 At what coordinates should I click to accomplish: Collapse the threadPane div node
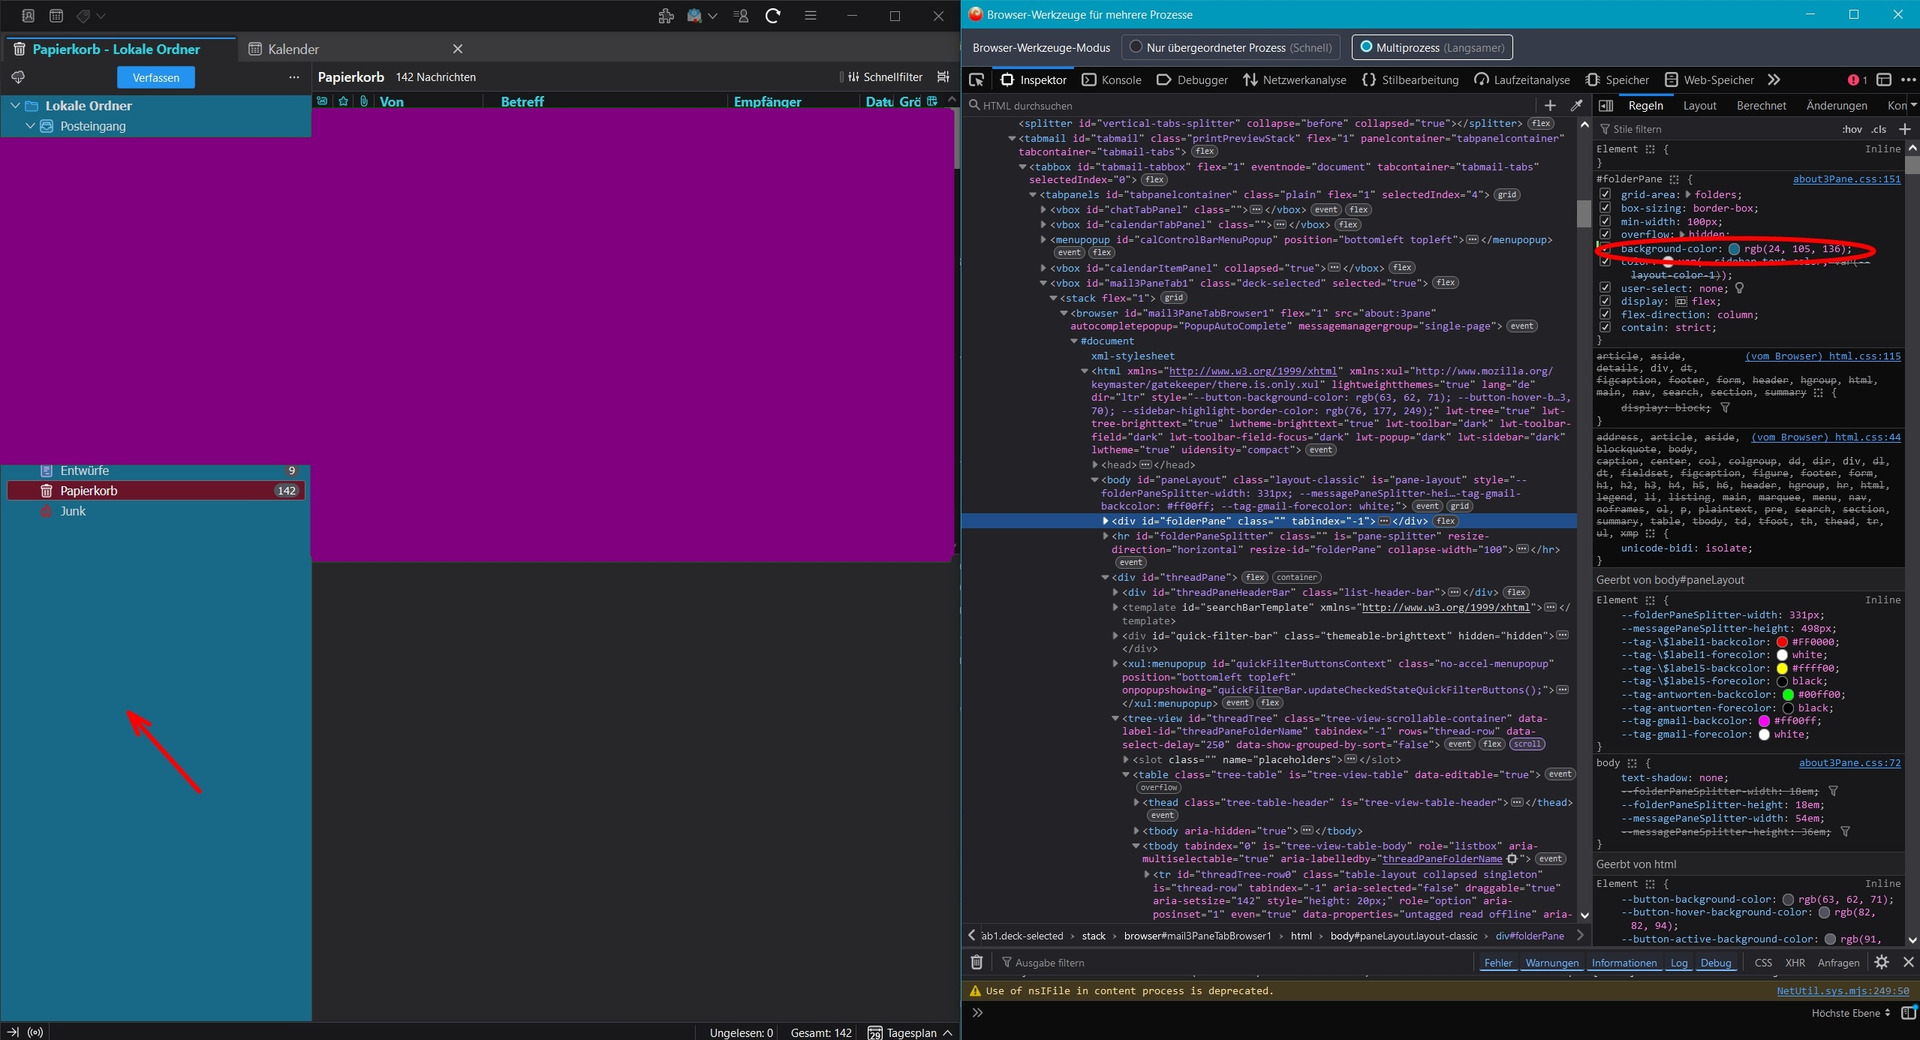(x=1105, y=577)
